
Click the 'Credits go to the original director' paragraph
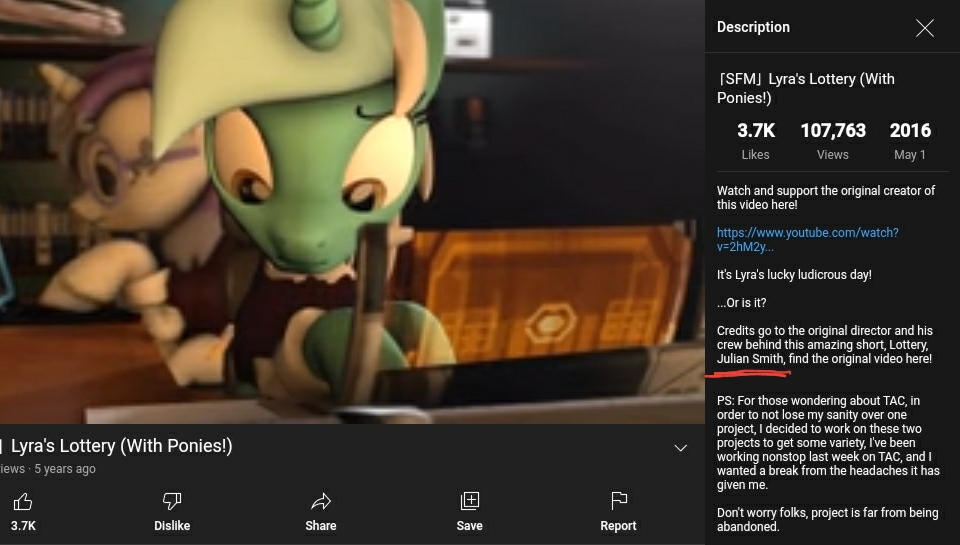[x=825, y=345]
